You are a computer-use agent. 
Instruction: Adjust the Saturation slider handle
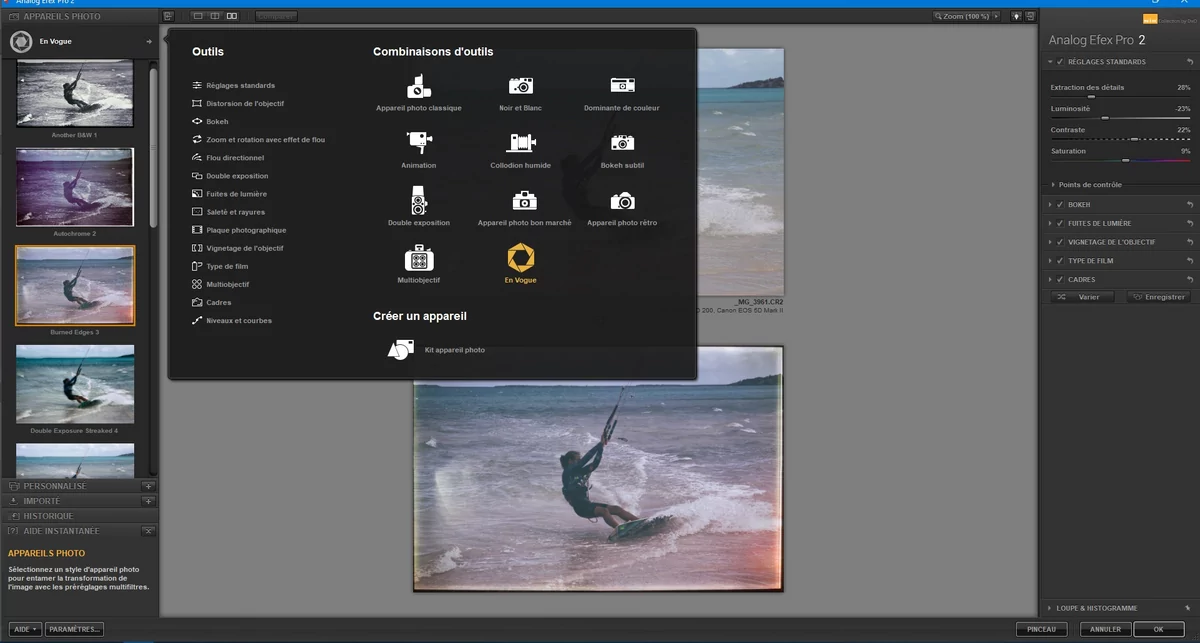tap(1126, 160)
